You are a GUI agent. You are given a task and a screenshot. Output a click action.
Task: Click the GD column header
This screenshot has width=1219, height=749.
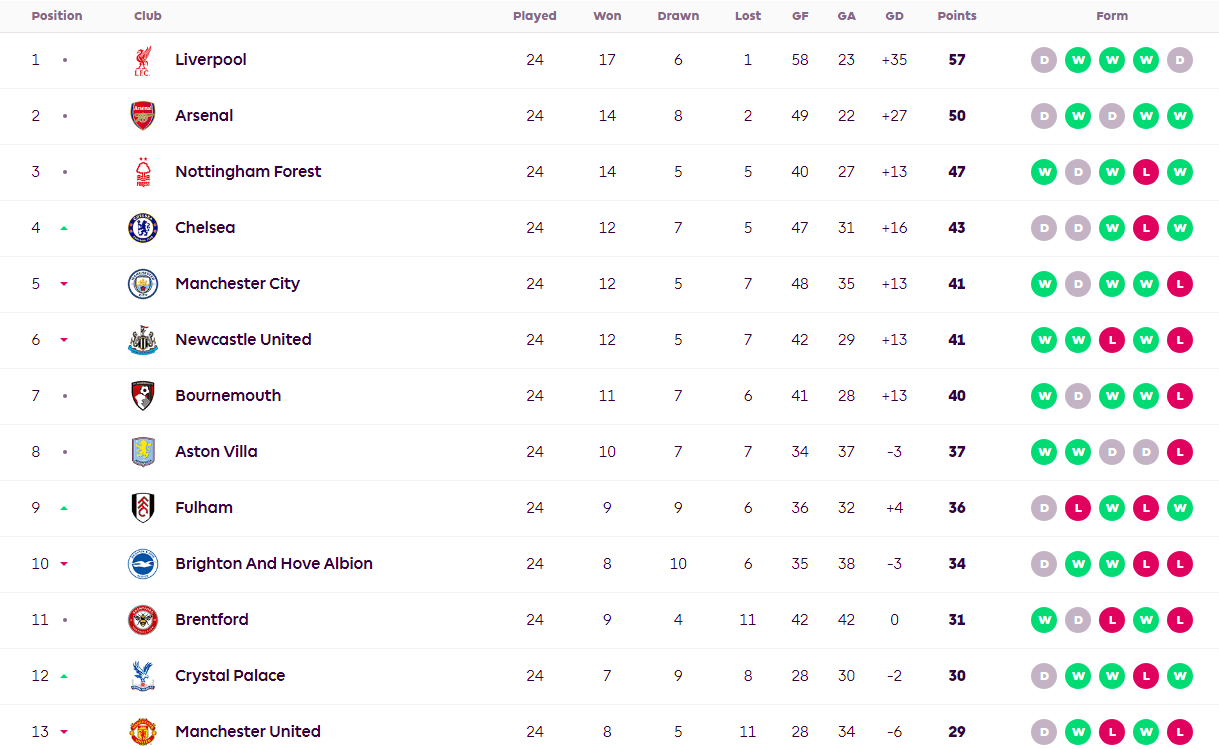click(x=894, y=16)
